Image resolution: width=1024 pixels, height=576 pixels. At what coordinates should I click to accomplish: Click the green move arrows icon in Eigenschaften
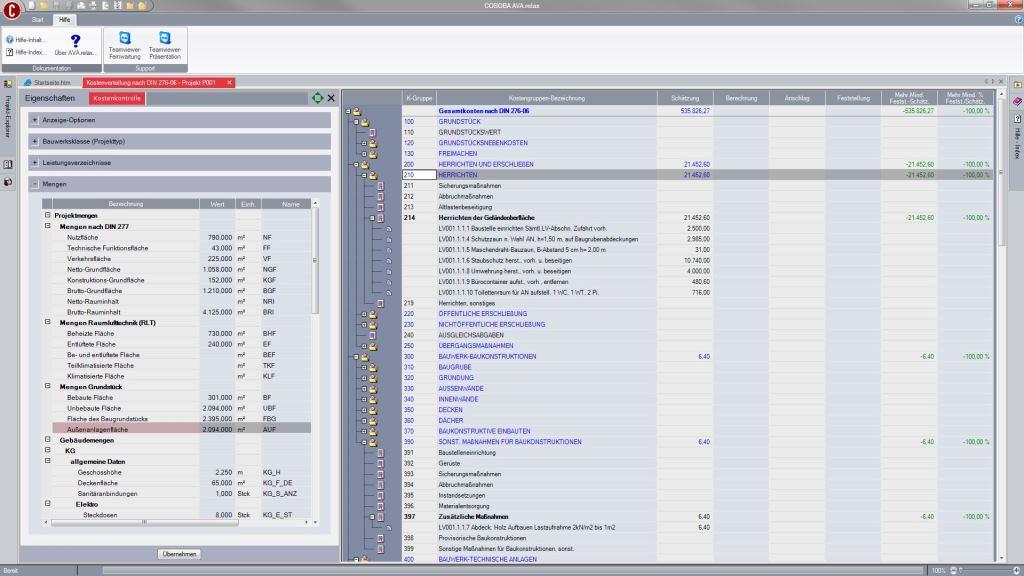tap(317, 98)
